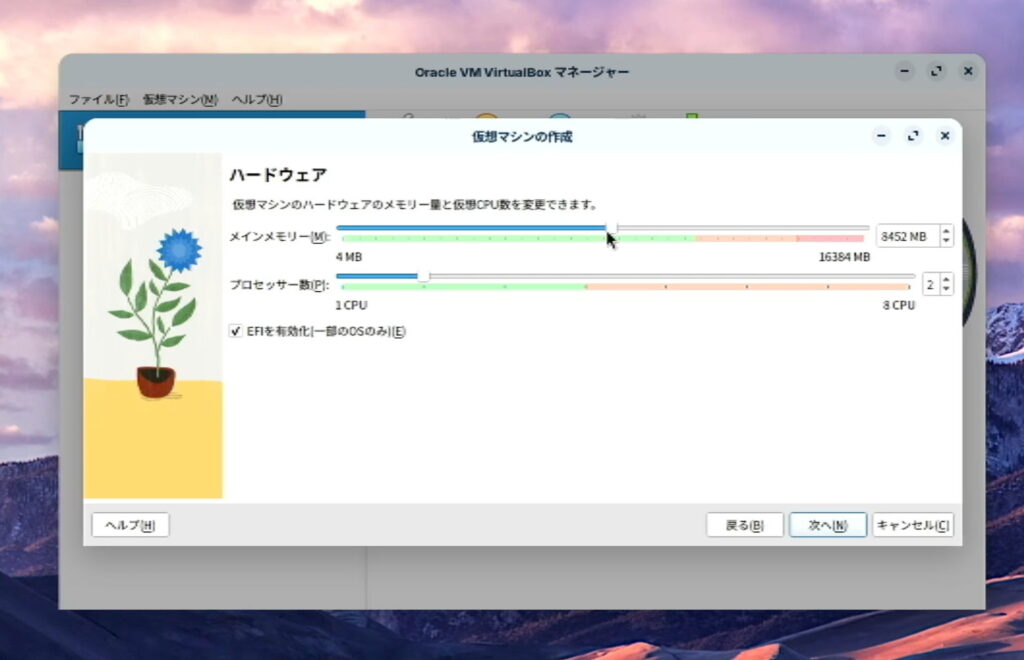1024x660 pixels.
Task: Decrease main memory with the down arrow
Action: (947, 241)
